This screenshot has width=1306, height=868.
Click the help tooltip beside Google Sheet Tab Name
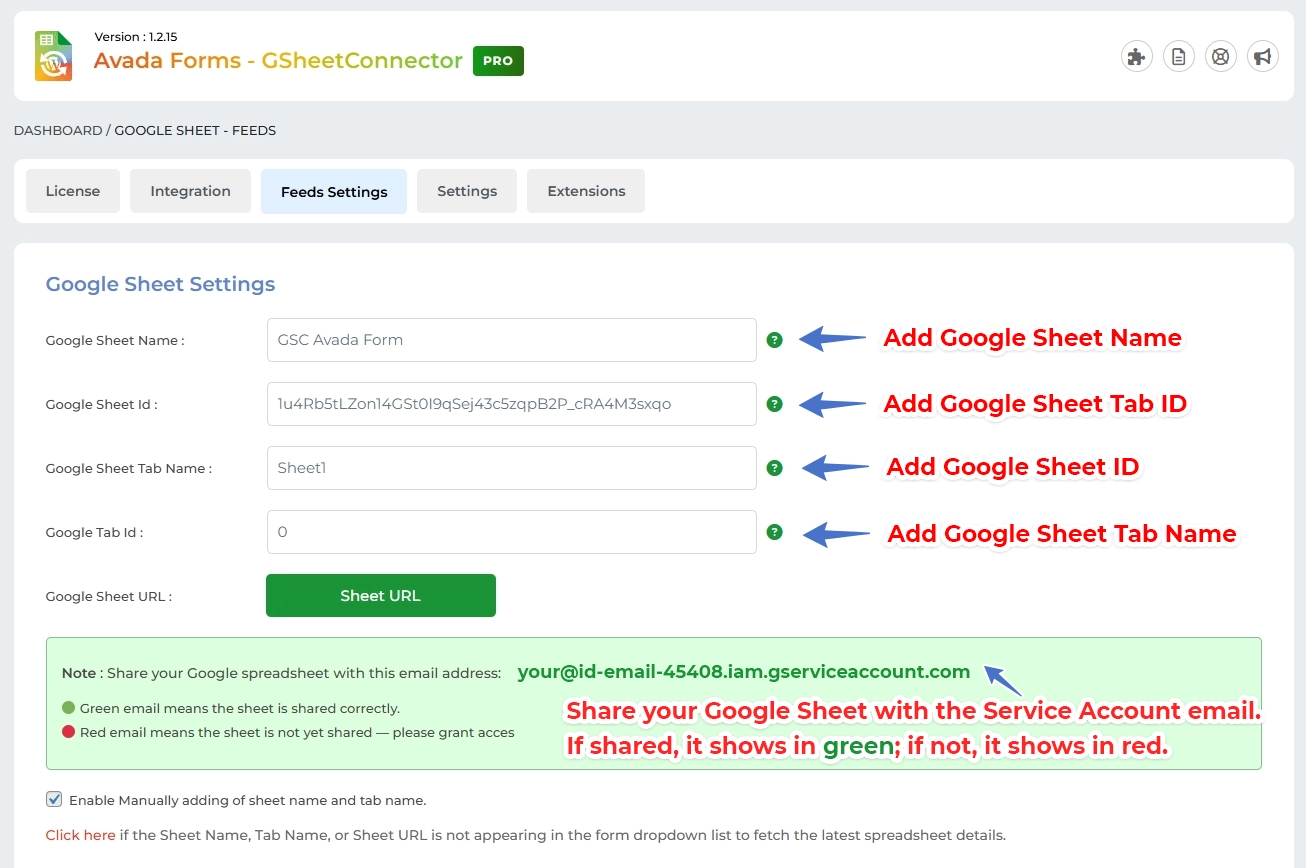(775, 467)
